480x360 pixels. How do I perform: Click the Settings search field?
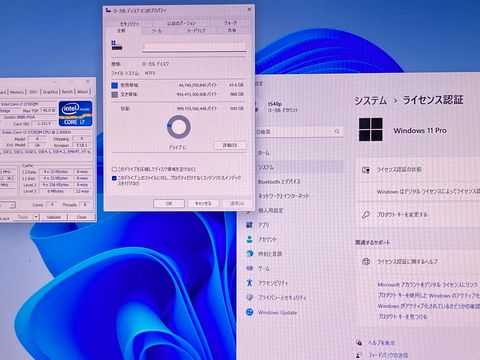pos(299,132)
